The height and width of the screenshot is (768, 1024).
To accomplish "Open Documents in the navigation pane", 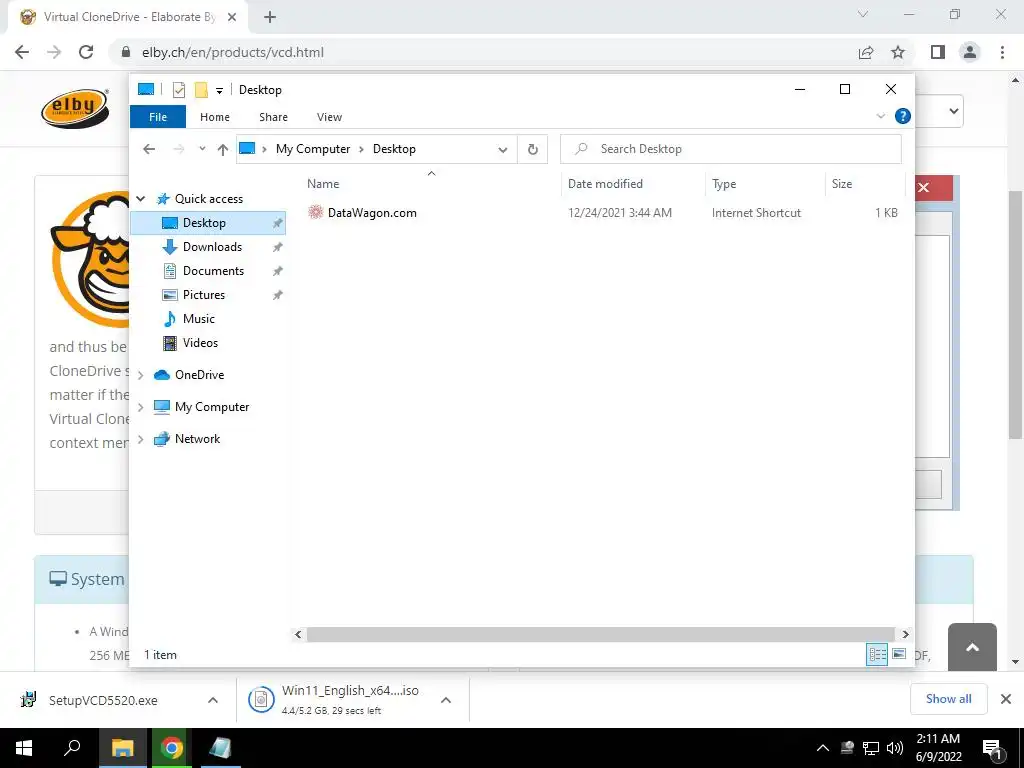I will coord(214,271).
